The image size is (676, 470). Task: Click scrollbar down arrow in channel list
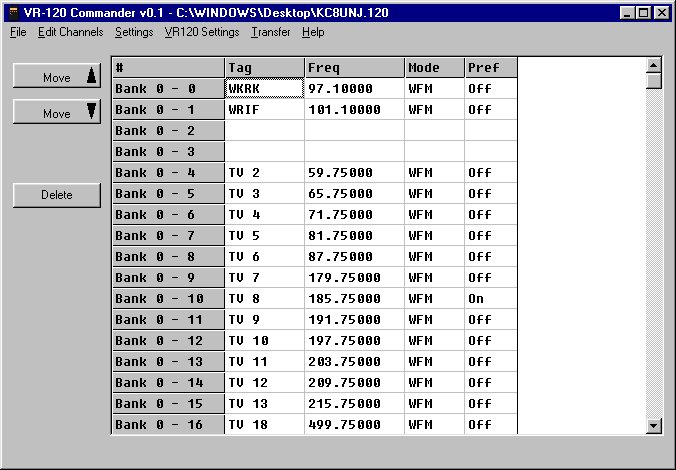coord(654,426)
